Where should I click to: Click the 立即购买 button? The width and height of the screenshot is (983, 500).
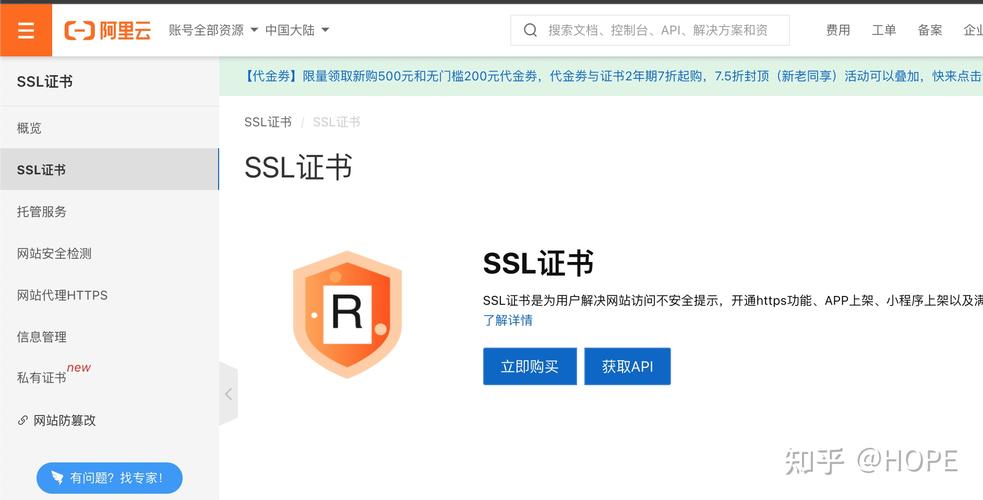530,367
